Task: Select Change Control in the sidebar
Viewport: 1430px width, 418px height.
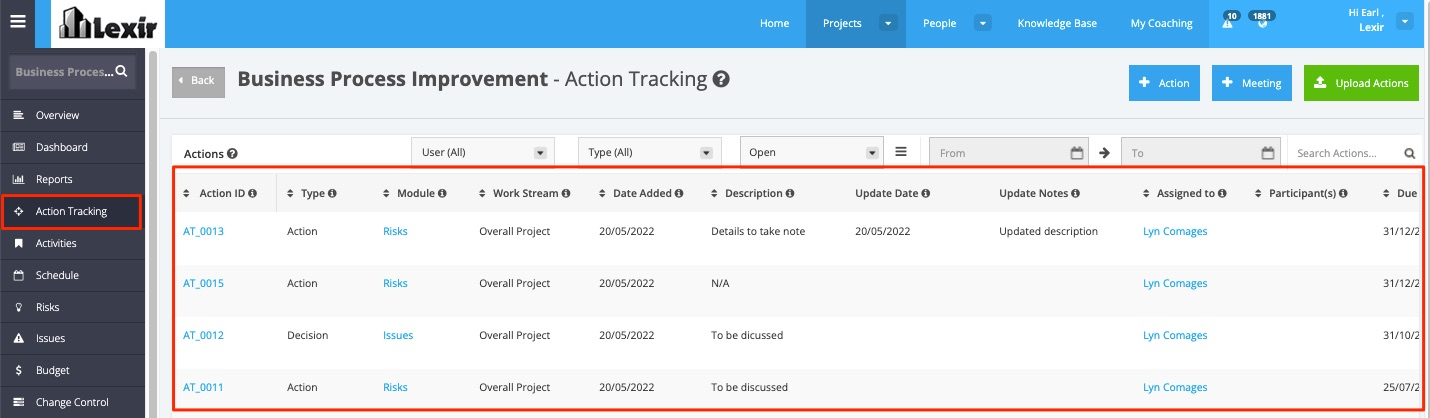Action: 73,402
